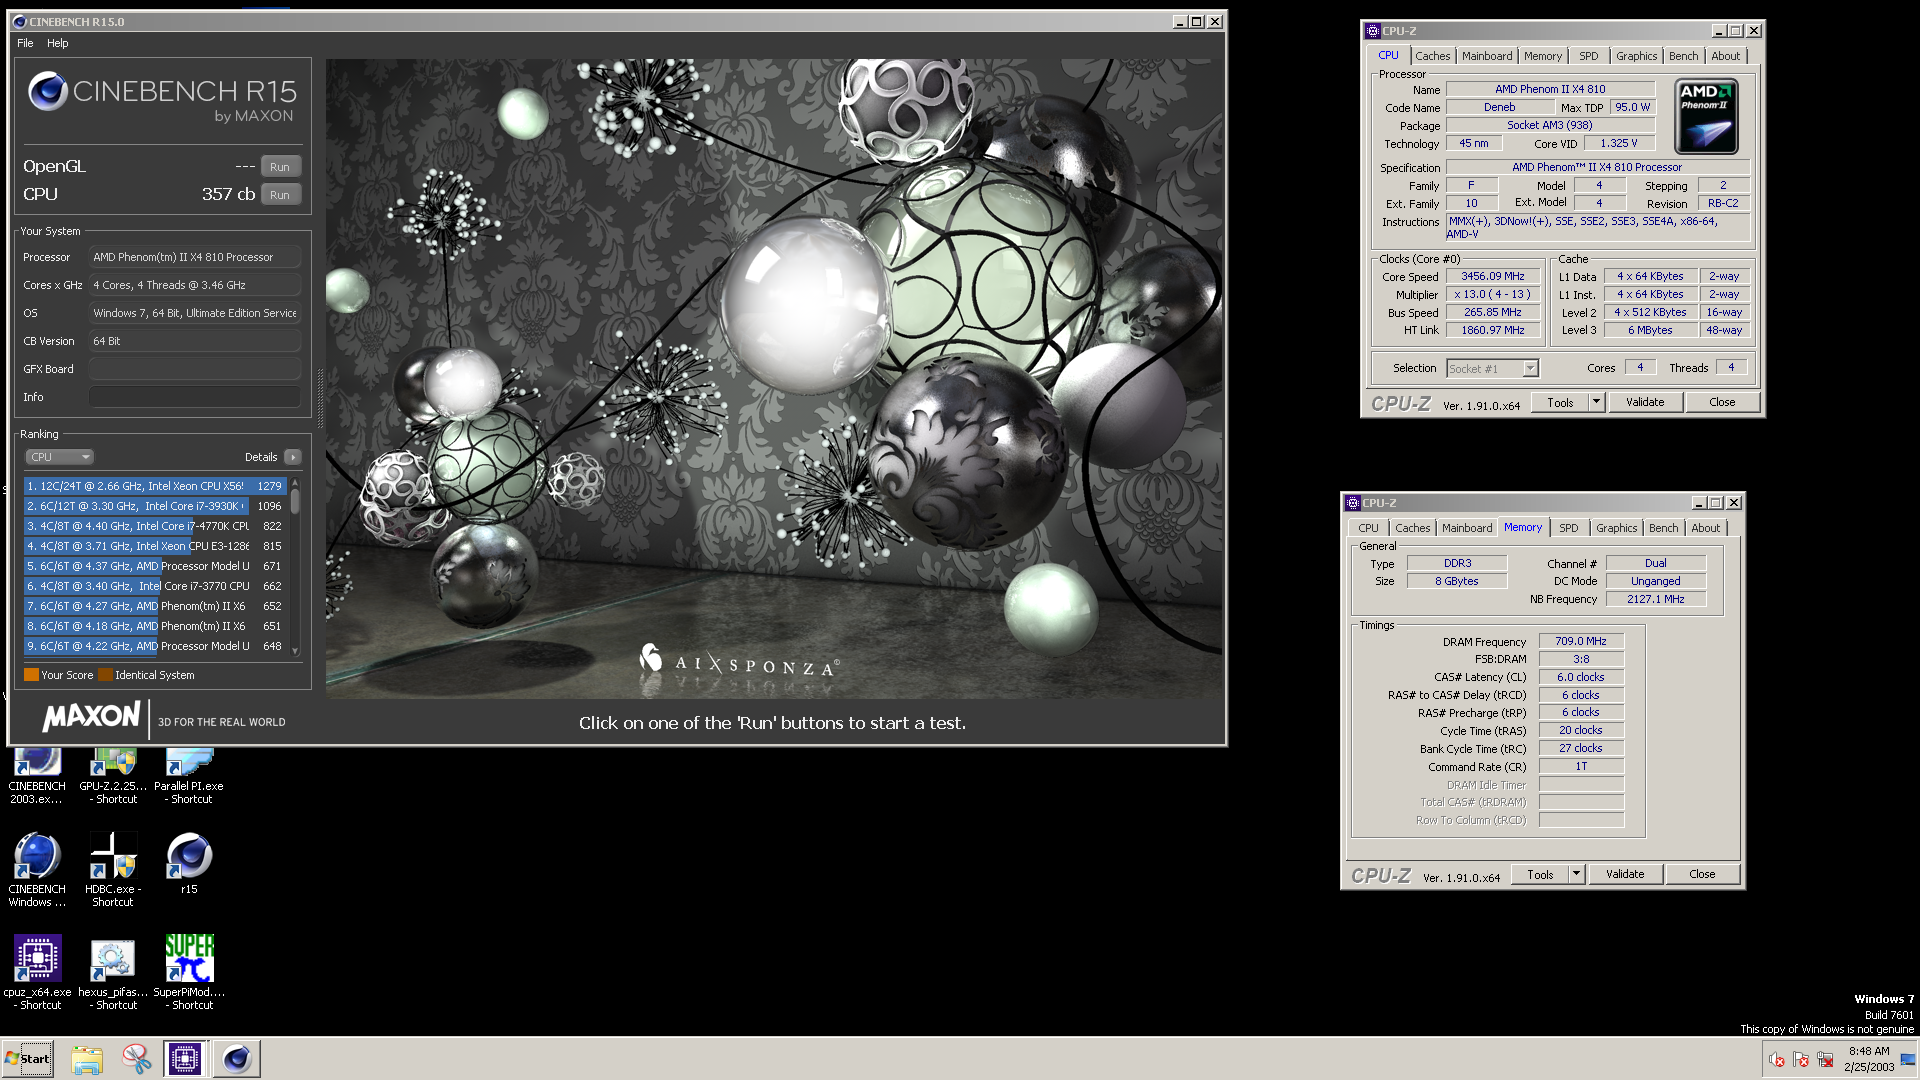Open Graphics tab in memory CPU-Z window
This screenshot has height=1080, width=1920.
(1616, 528)
